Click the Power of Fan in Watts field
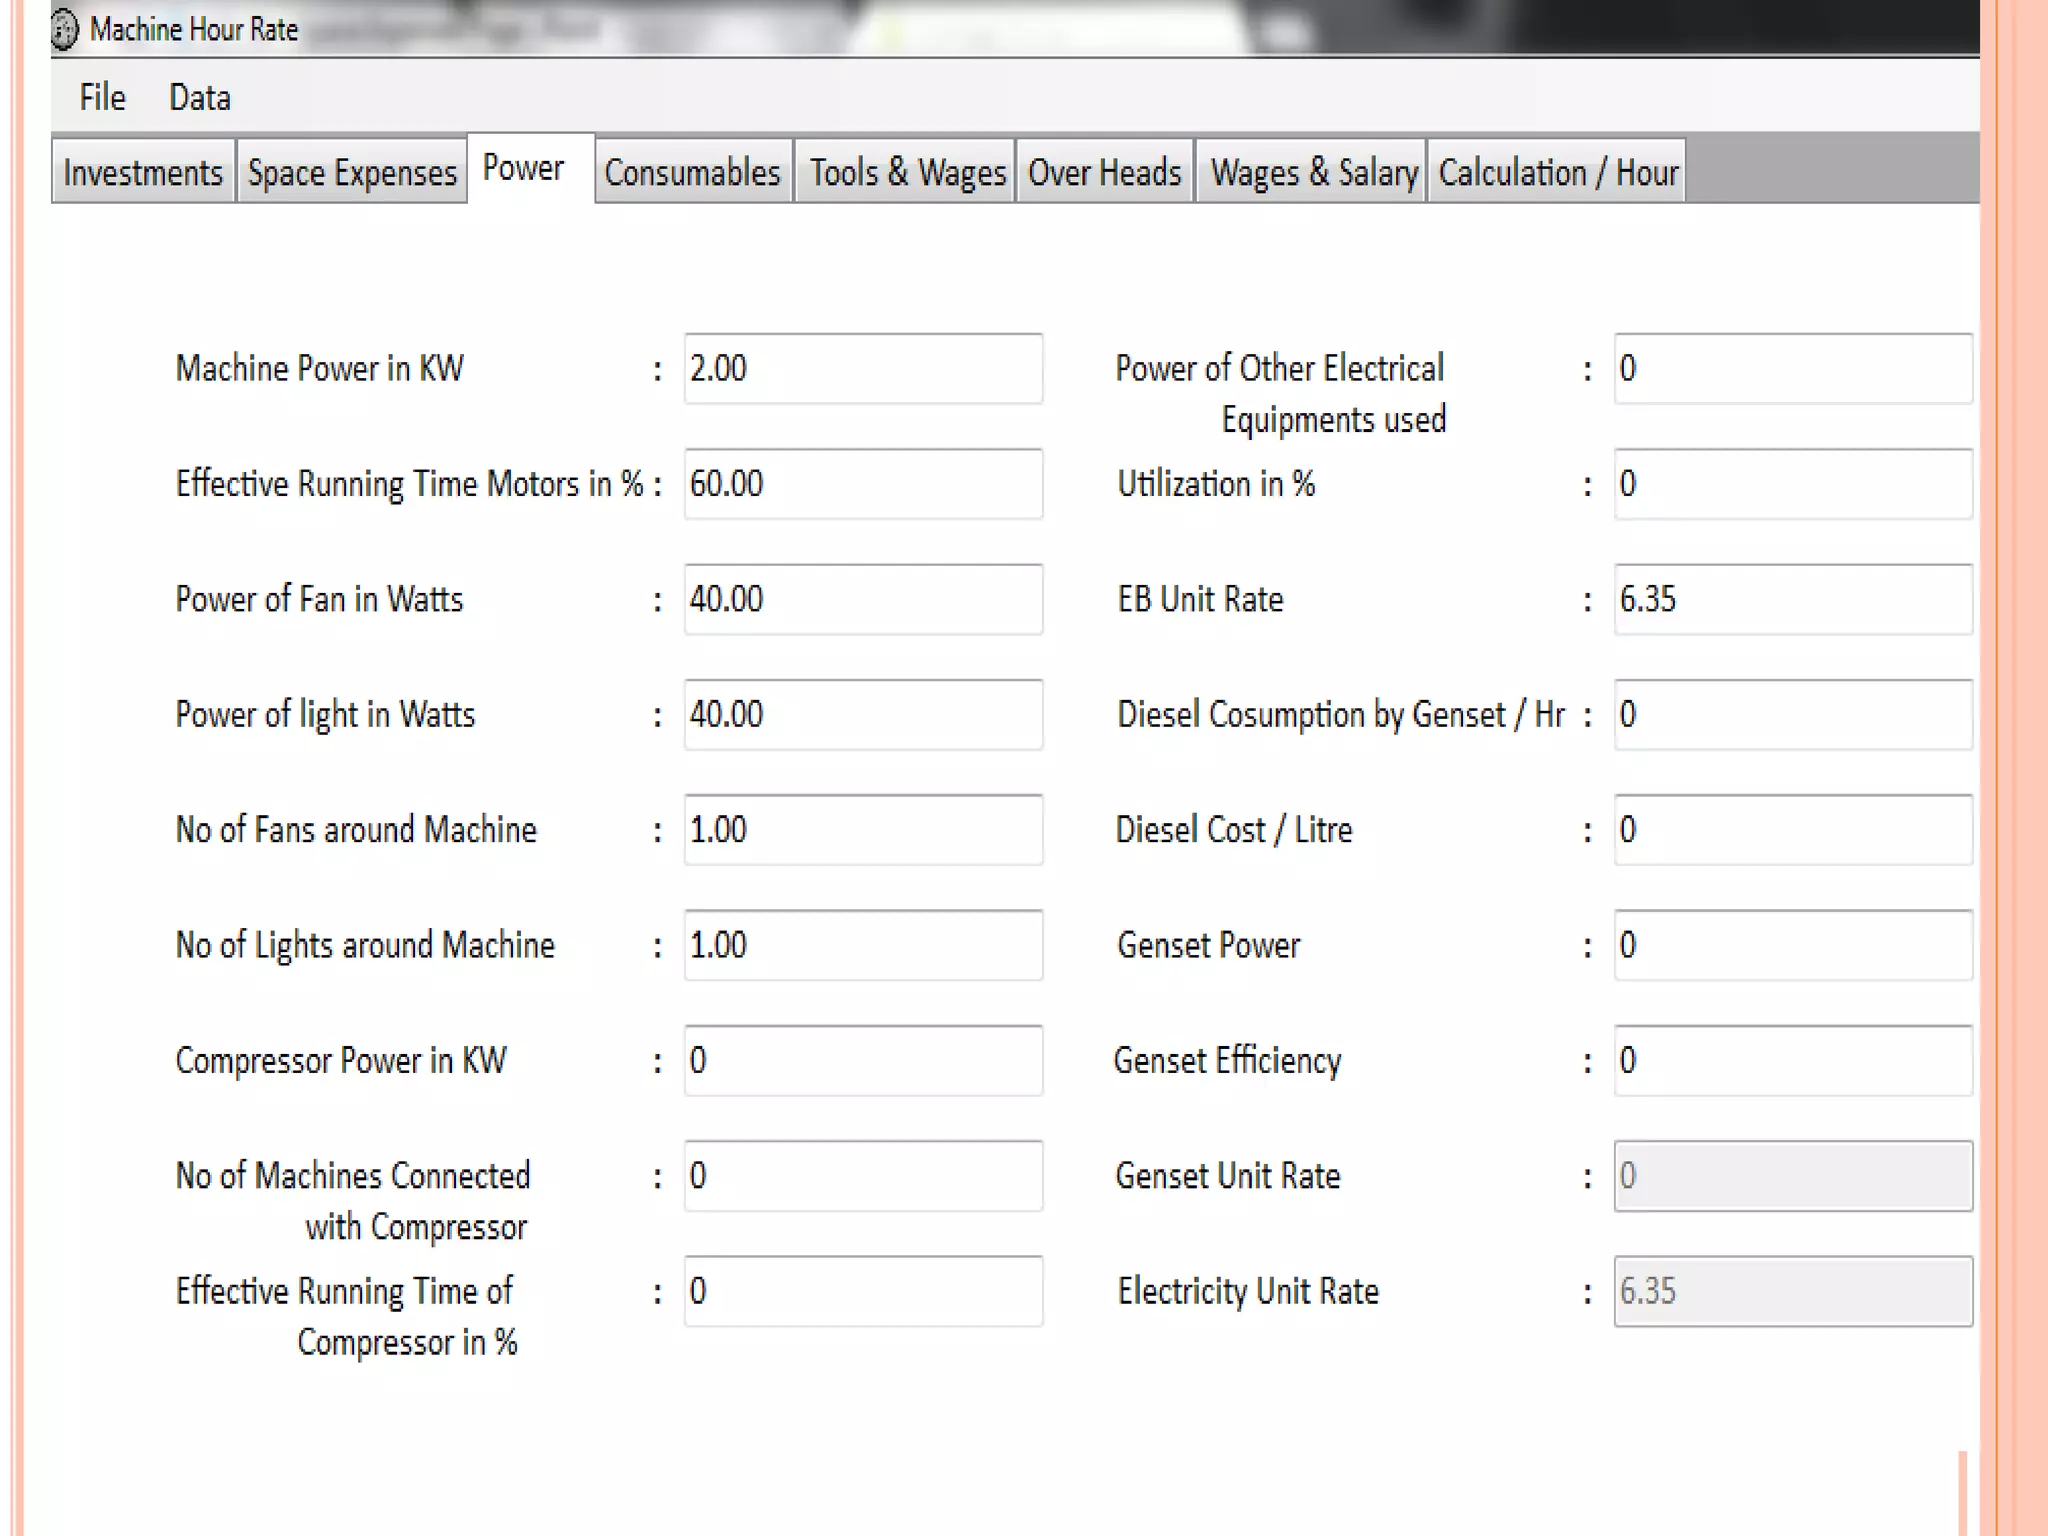2048x1536 pixels. point(862,599)
